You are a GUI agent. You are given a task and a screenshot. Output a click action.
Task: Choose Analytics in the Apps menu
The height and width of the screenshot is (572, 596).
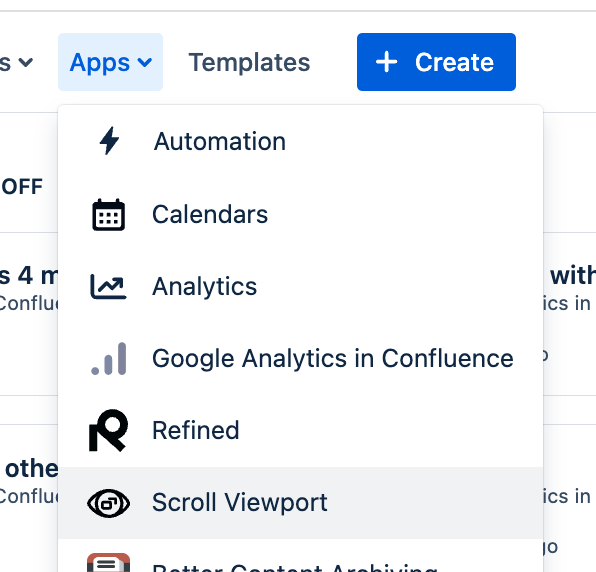[x=300, y=286]
